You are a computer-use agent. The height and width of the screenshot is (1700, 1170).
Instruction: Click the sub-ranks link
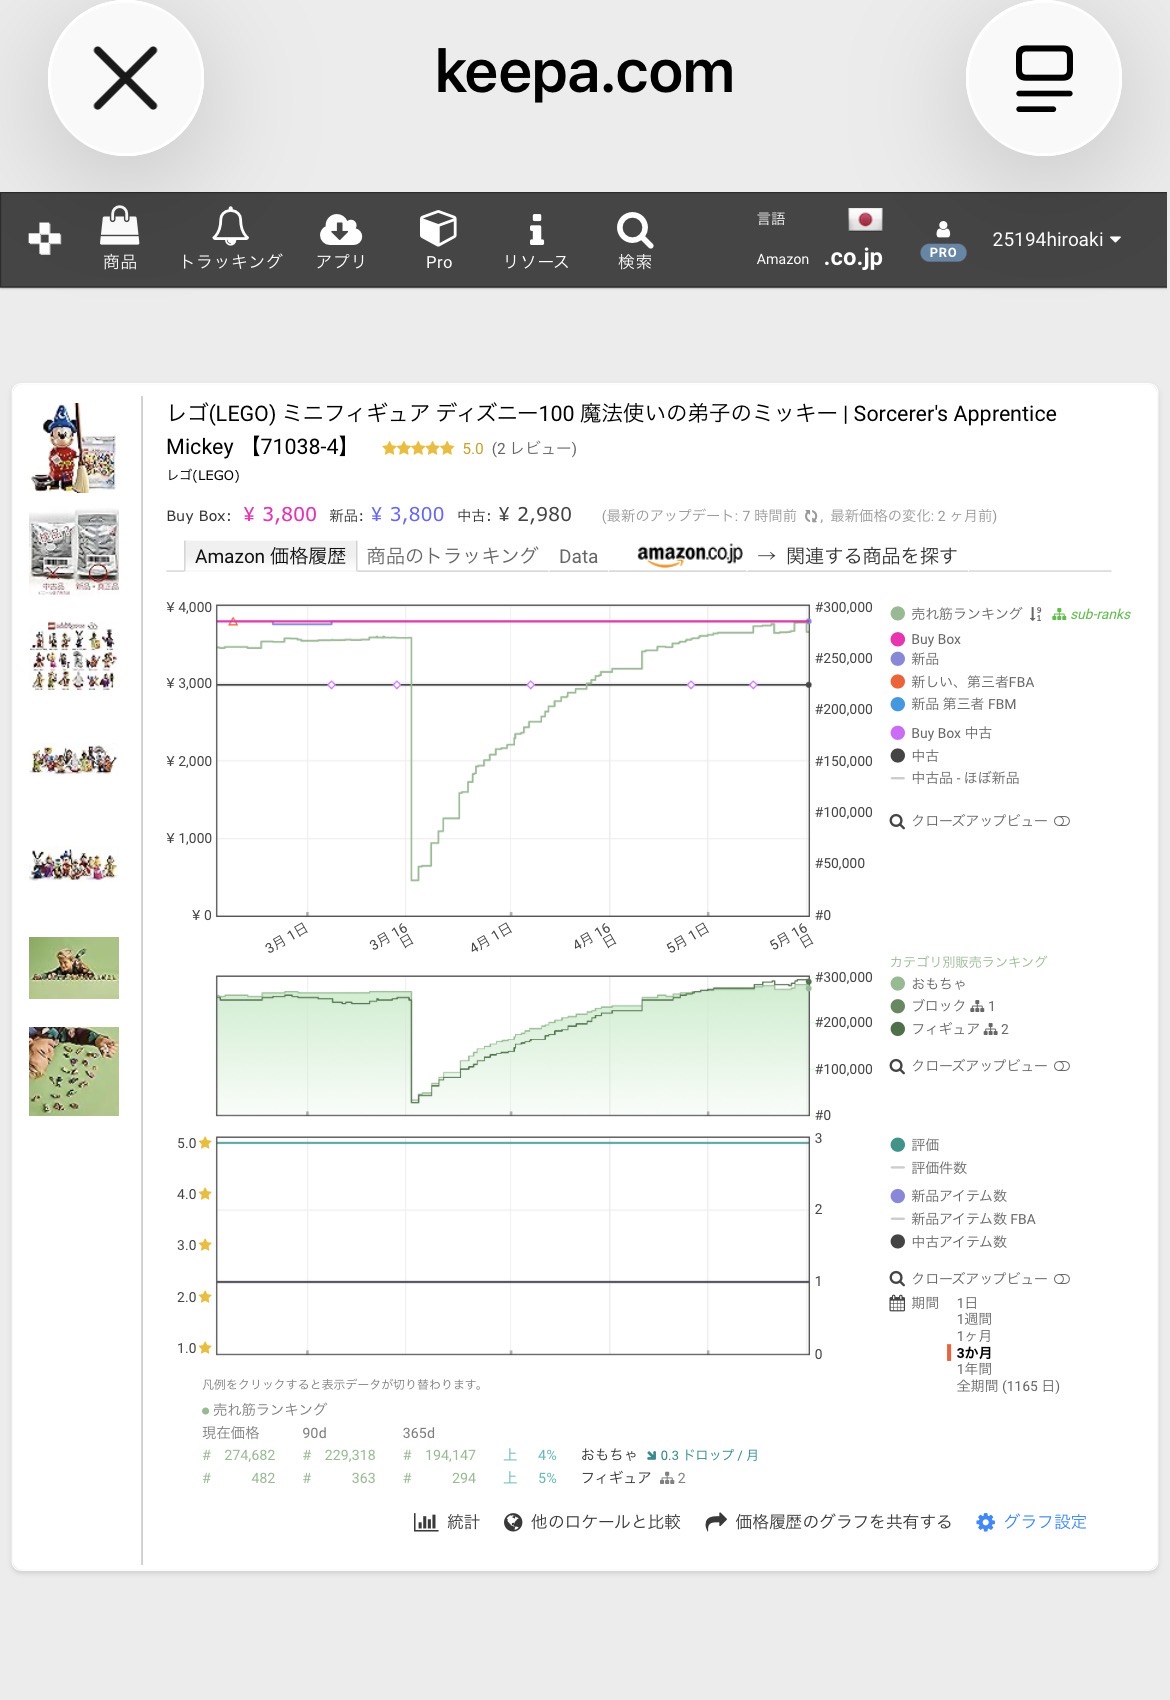pyautogui.click(x=1091, y=614)
